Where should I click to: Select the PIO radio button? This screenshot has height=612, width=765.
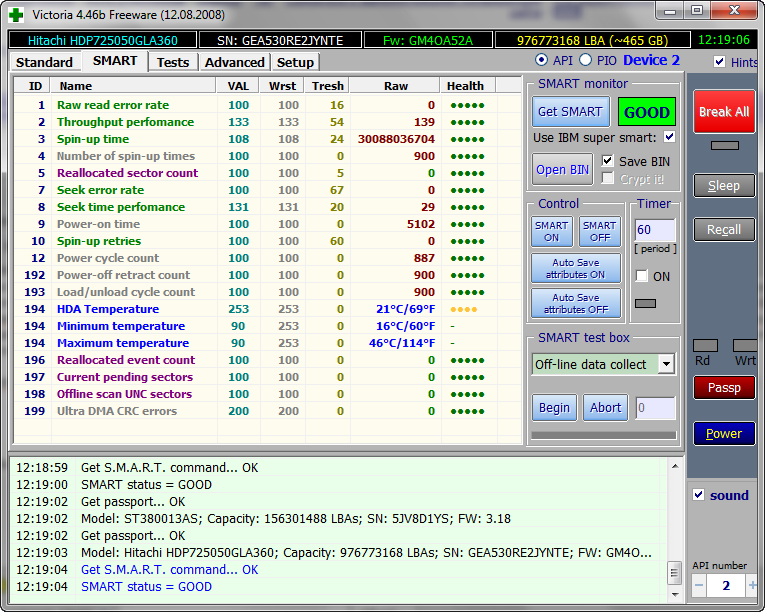point(585,61)
